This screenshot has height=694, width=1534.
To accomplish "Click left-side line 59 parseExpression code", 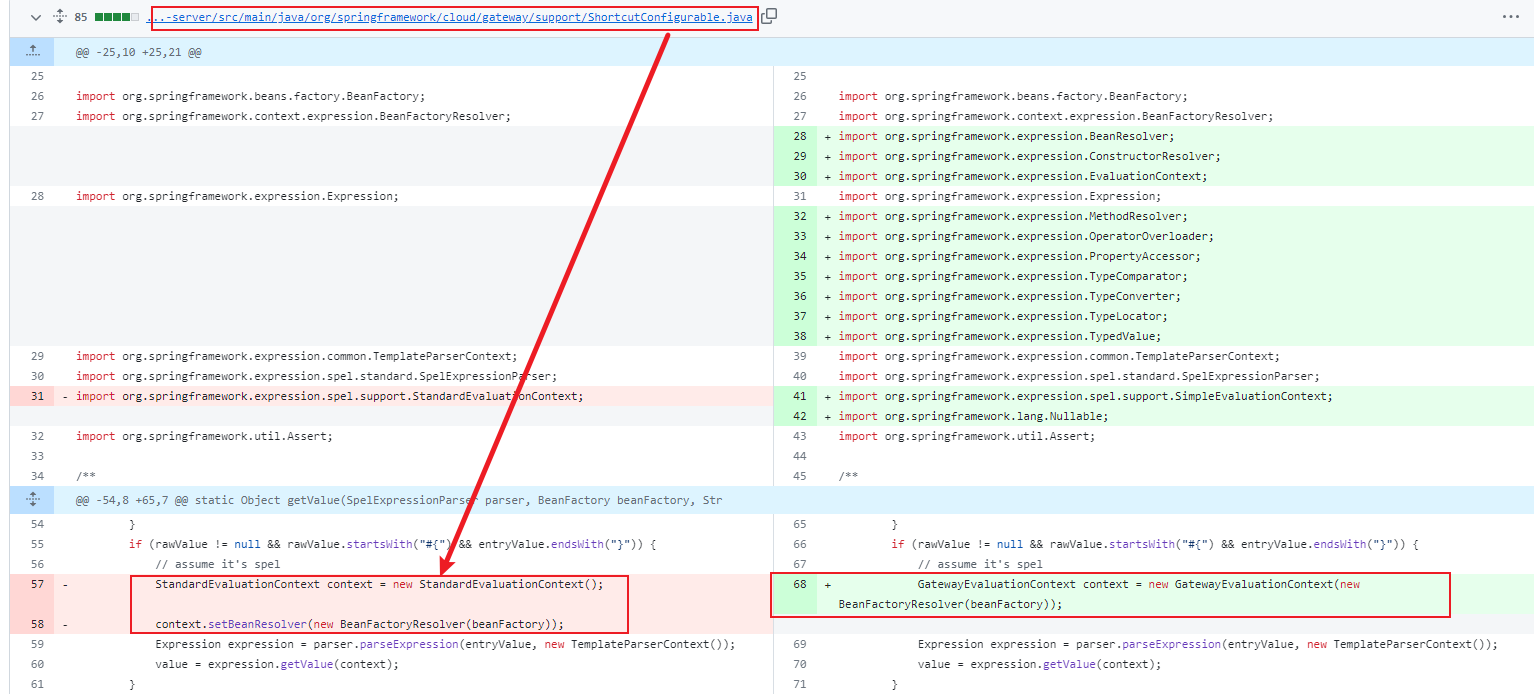I will click(x=445, y=644).
